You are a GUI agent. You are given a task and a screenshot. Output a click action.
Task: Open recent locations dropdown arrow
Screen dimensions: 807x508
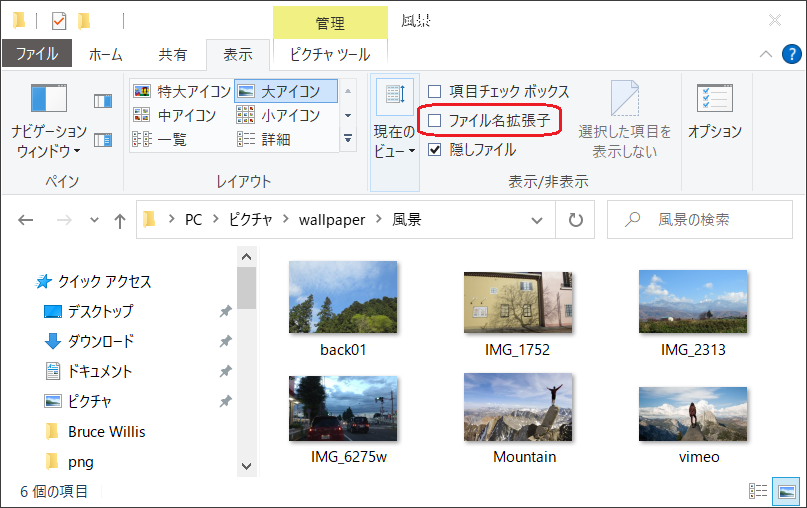click(94, 220)
